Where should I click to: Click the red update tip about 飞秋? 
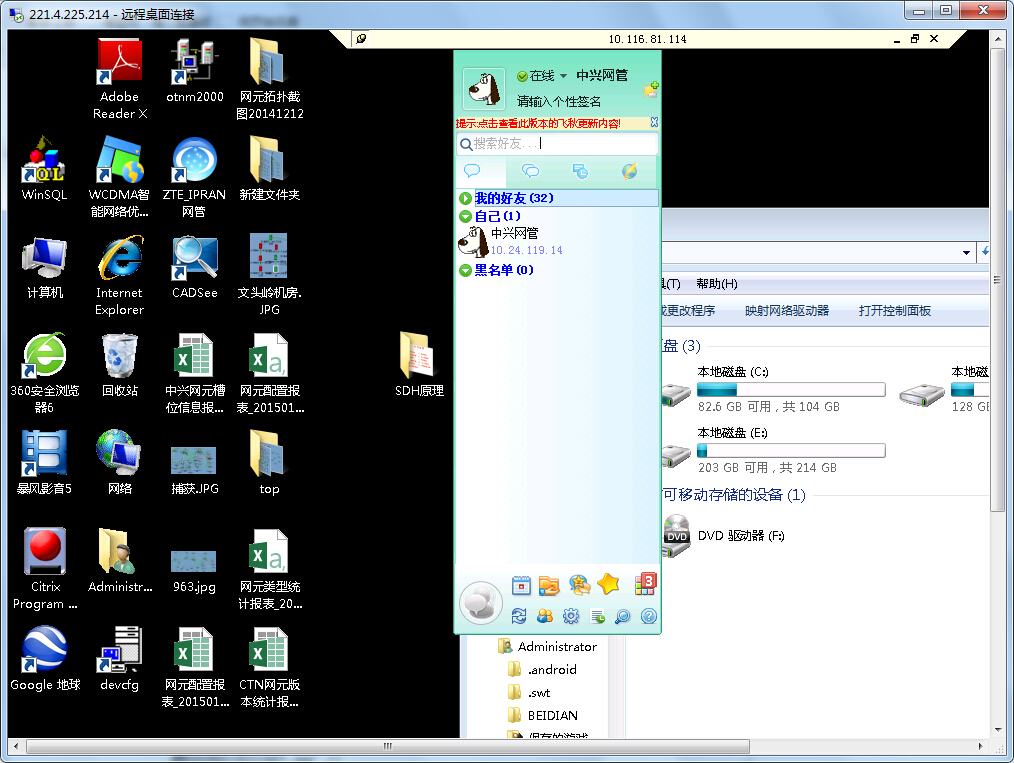(538, 123)
